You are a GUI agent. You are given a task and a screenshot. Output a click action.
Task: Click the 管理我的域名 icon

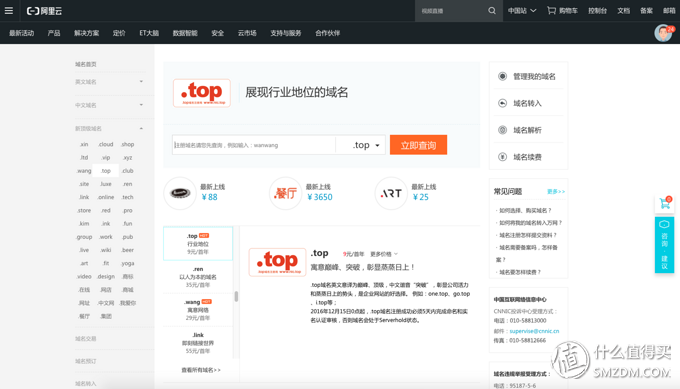point(502,76)
